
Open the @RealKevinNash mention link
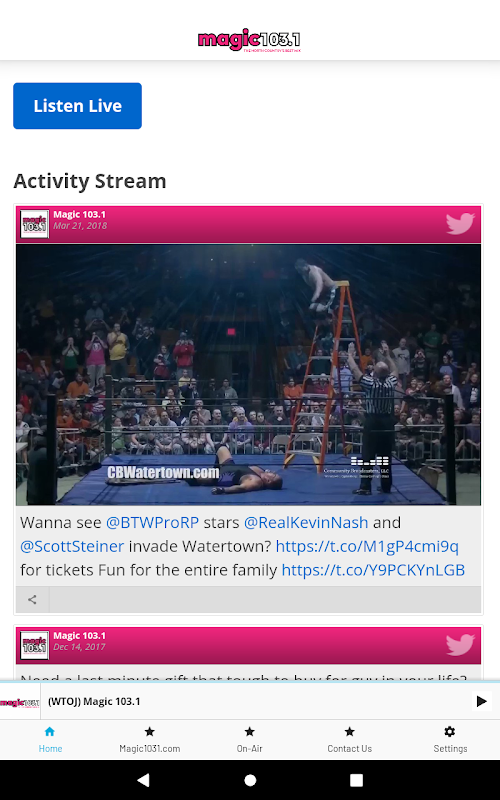point(306,522)
